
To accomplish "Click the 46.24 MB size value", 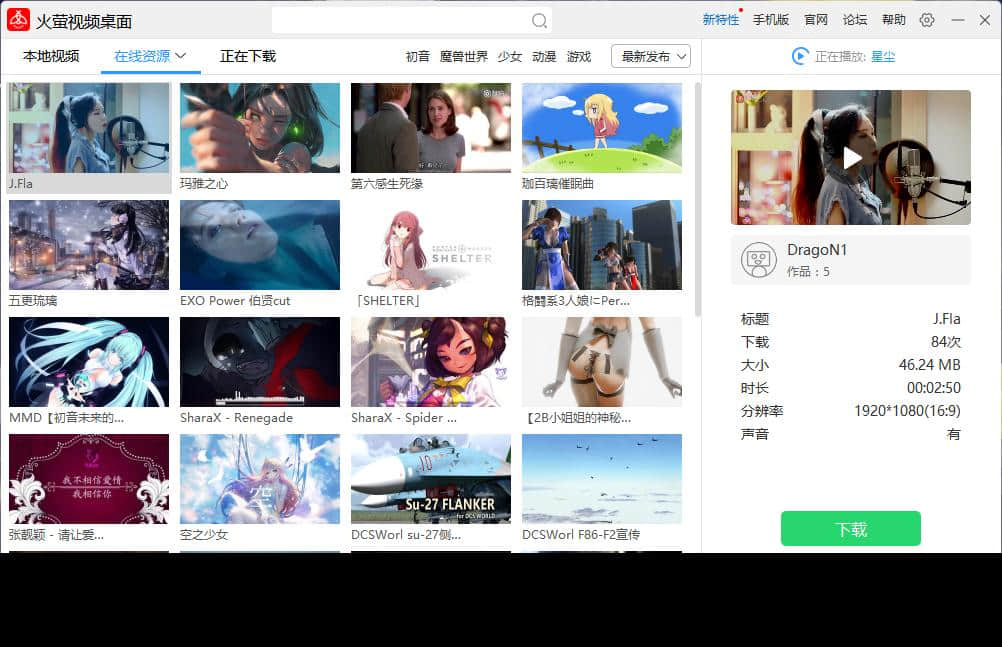I will [929, 364].
